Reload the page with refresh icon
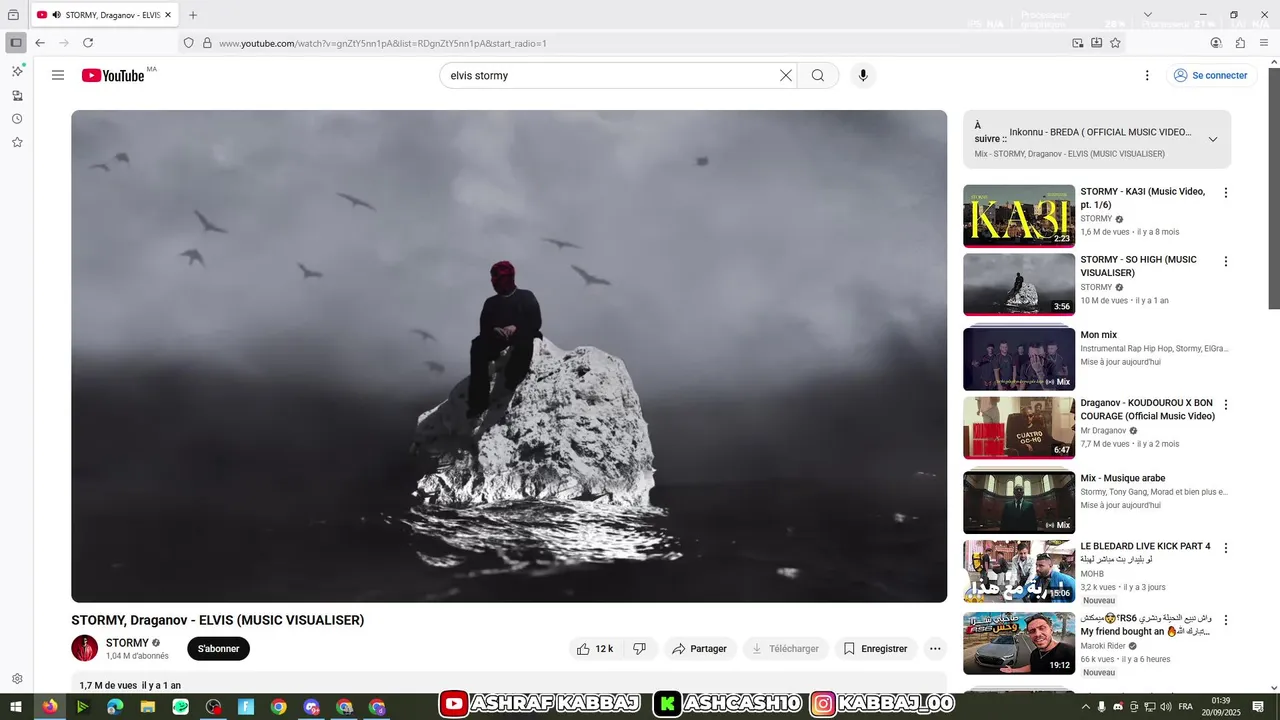 pyautogui.click(x=88, y=43)
